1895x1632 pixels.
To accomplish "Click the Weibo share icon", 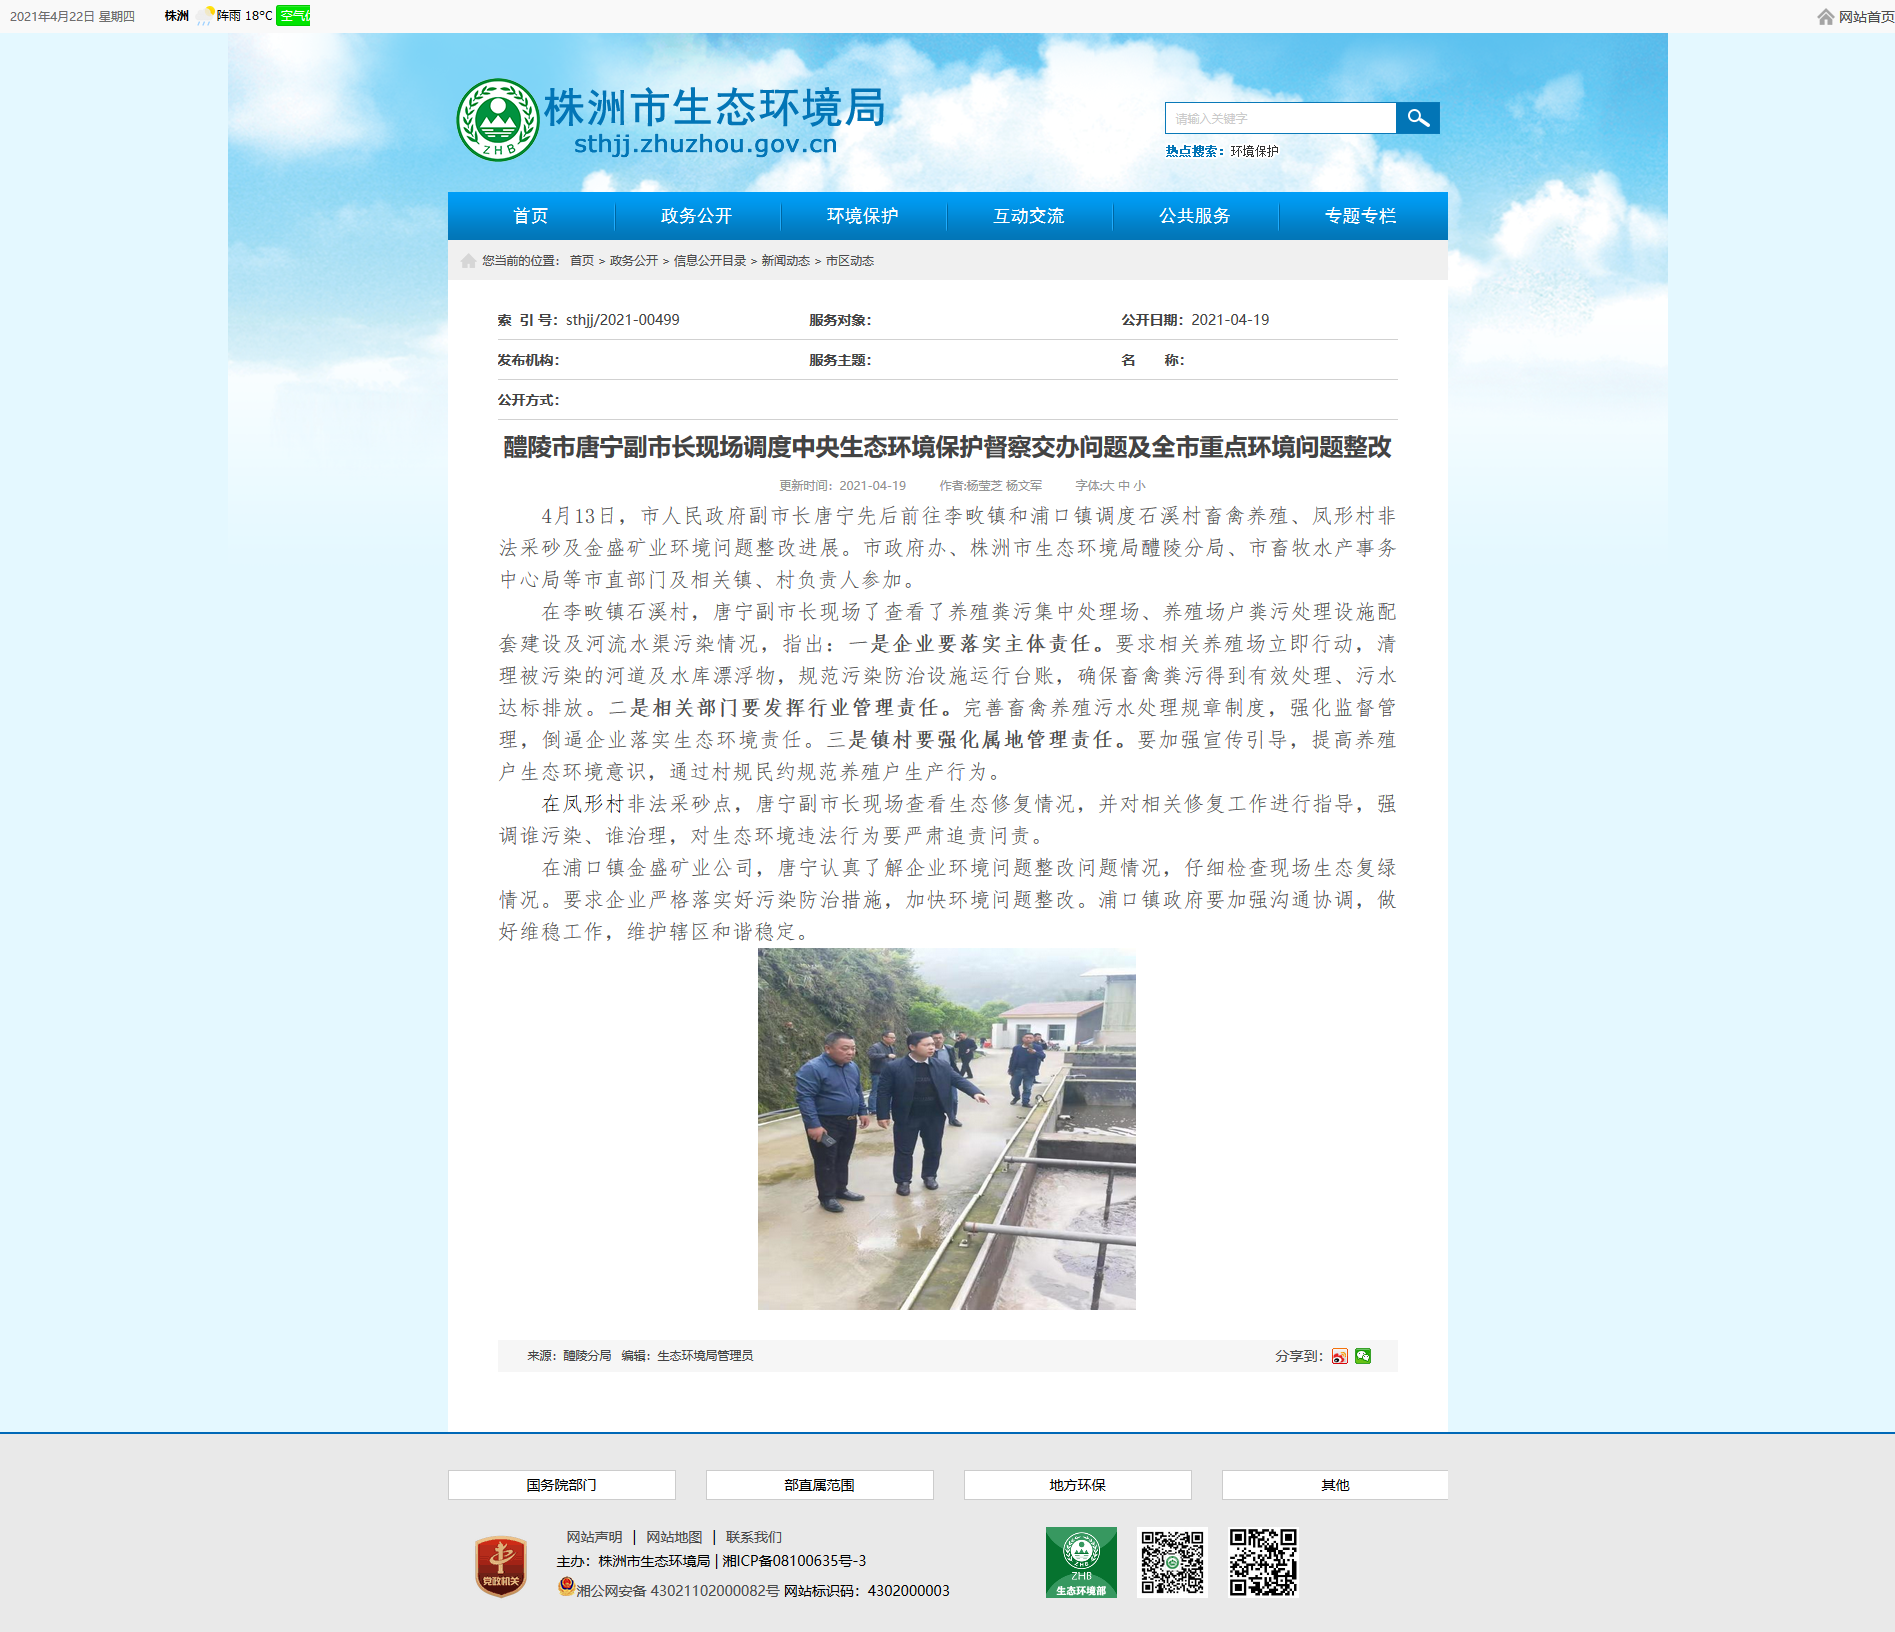I will [x=1339, y=1356].
